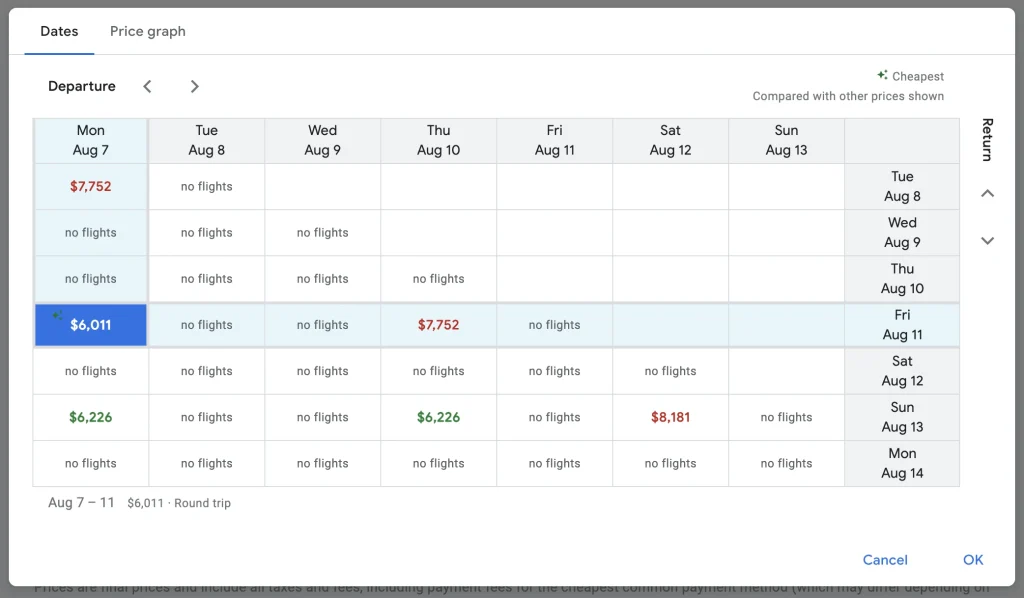Image resolution: width=1024 pixels, height=598 pixels.
Task: Click 'no flights' for Fri Aug 11 departure, Fri Aug 11 return
Action: (554, 324)
